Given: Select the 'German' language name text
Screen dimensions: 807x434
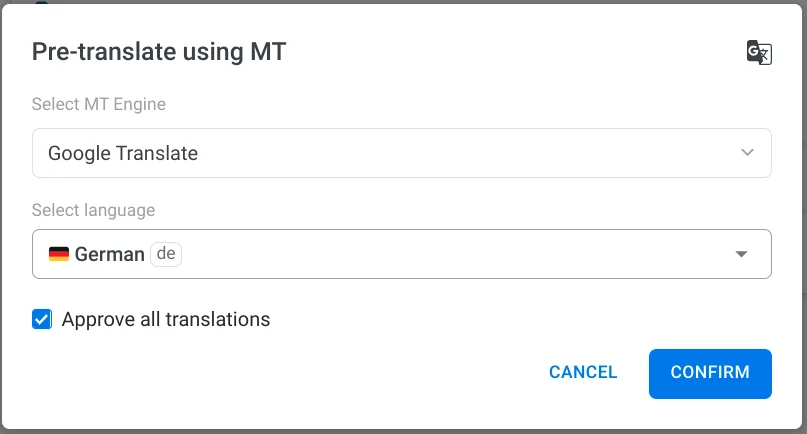Looking at the screenshot, I should click(x=110, y=254).
